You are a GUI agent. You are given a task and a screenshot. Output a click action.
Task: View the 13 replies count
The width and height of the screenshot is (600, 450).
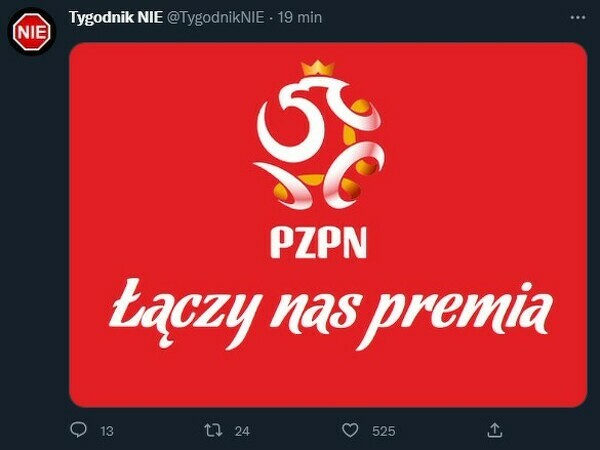click(x=107, y=432)
